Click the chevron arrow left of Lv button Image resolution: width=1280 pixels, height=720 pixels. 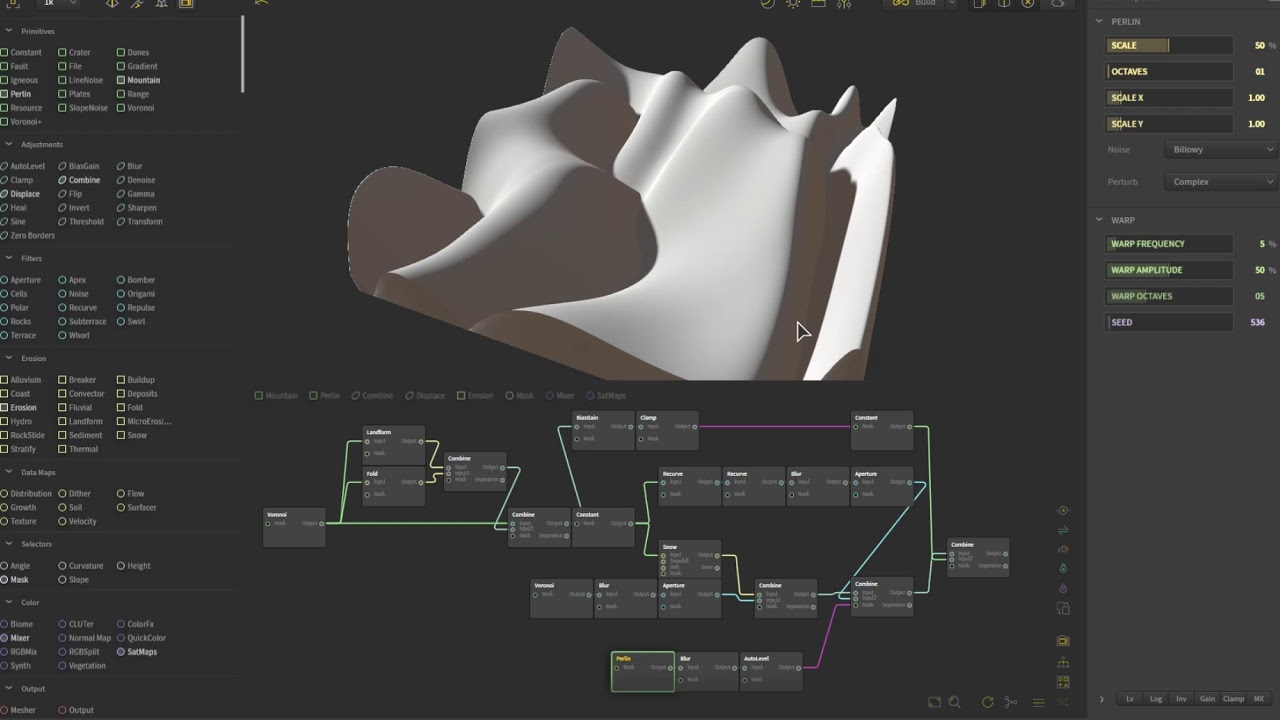1102,699
